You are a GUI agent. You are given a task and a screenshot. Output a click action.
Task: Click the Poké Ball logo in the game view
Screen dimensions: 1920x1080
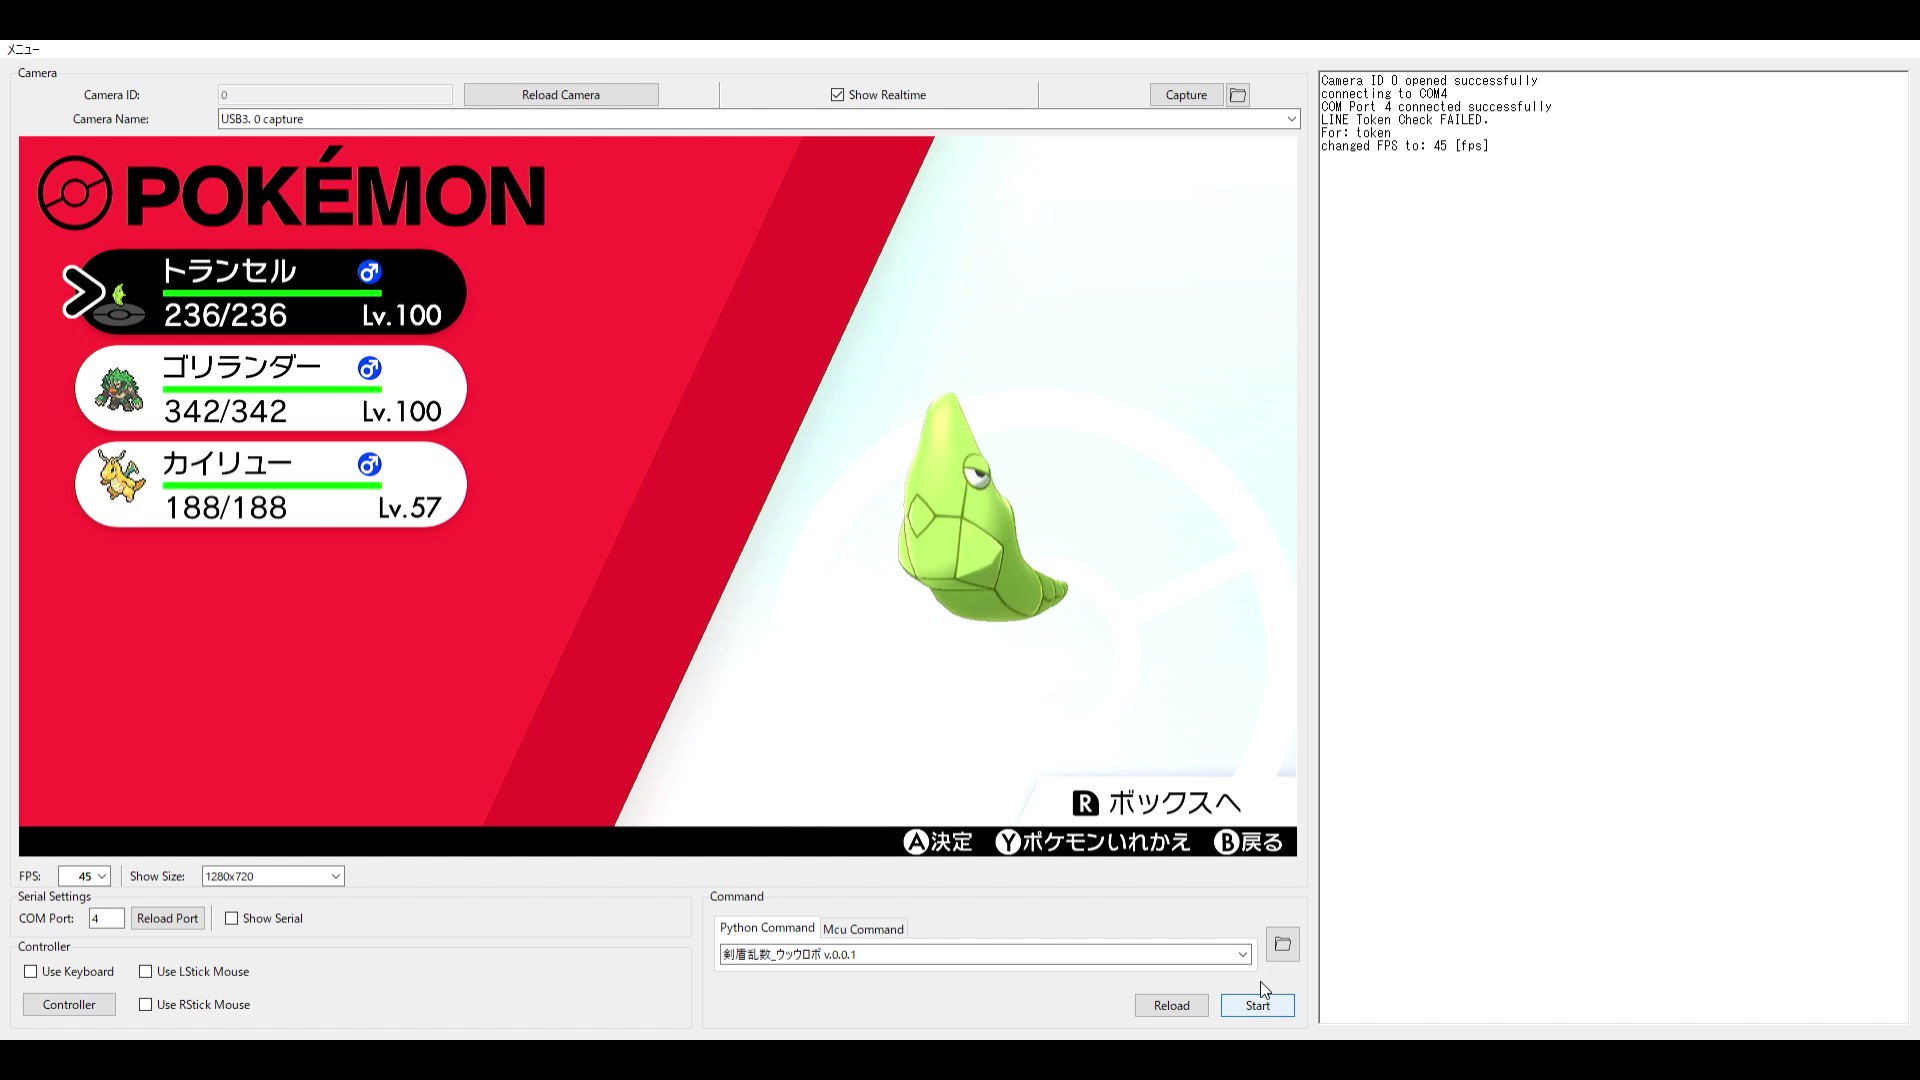[x=75, y=193]
